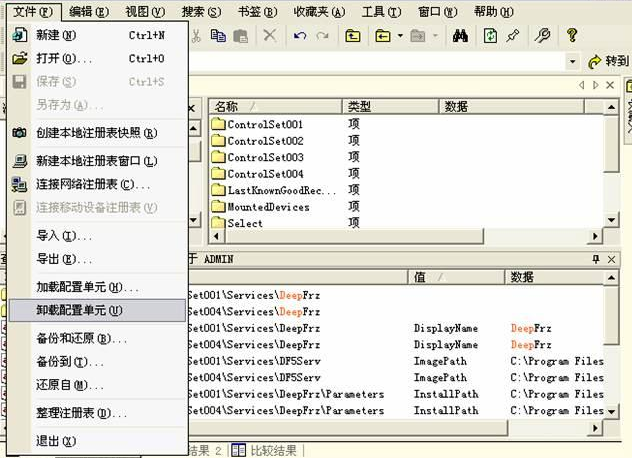The height and width of the screenshot is (458, 632).
Task: Click the pushpin toolbar icon
Action: click(513, 36)
